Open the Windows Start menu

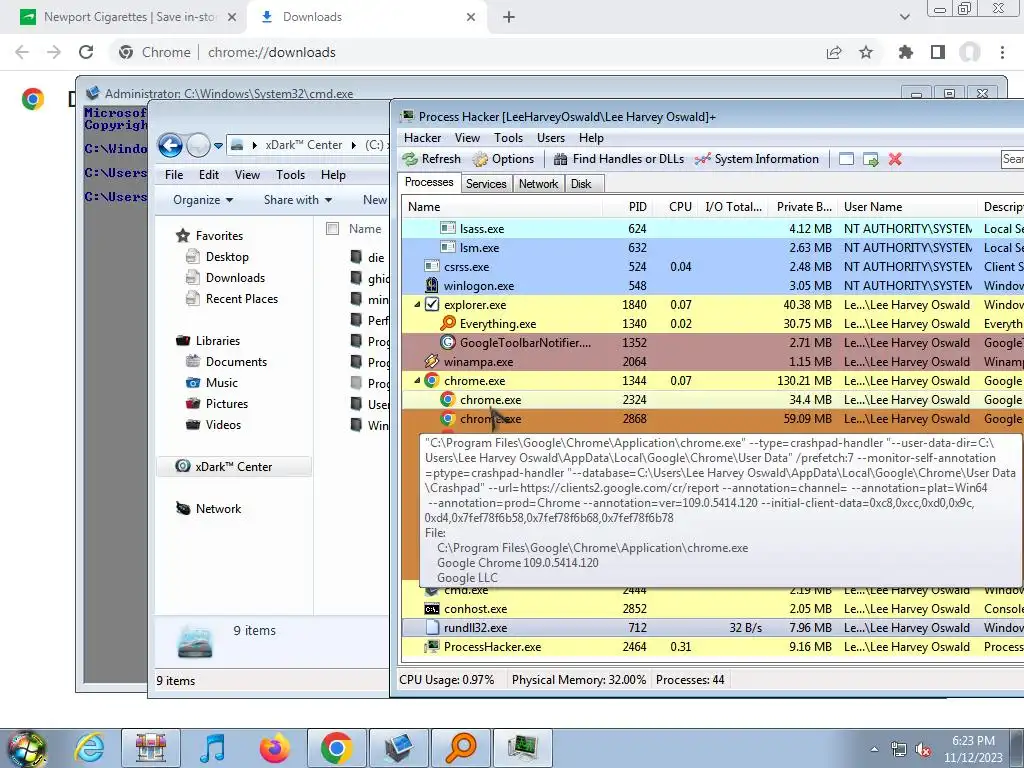coord(26,748)
